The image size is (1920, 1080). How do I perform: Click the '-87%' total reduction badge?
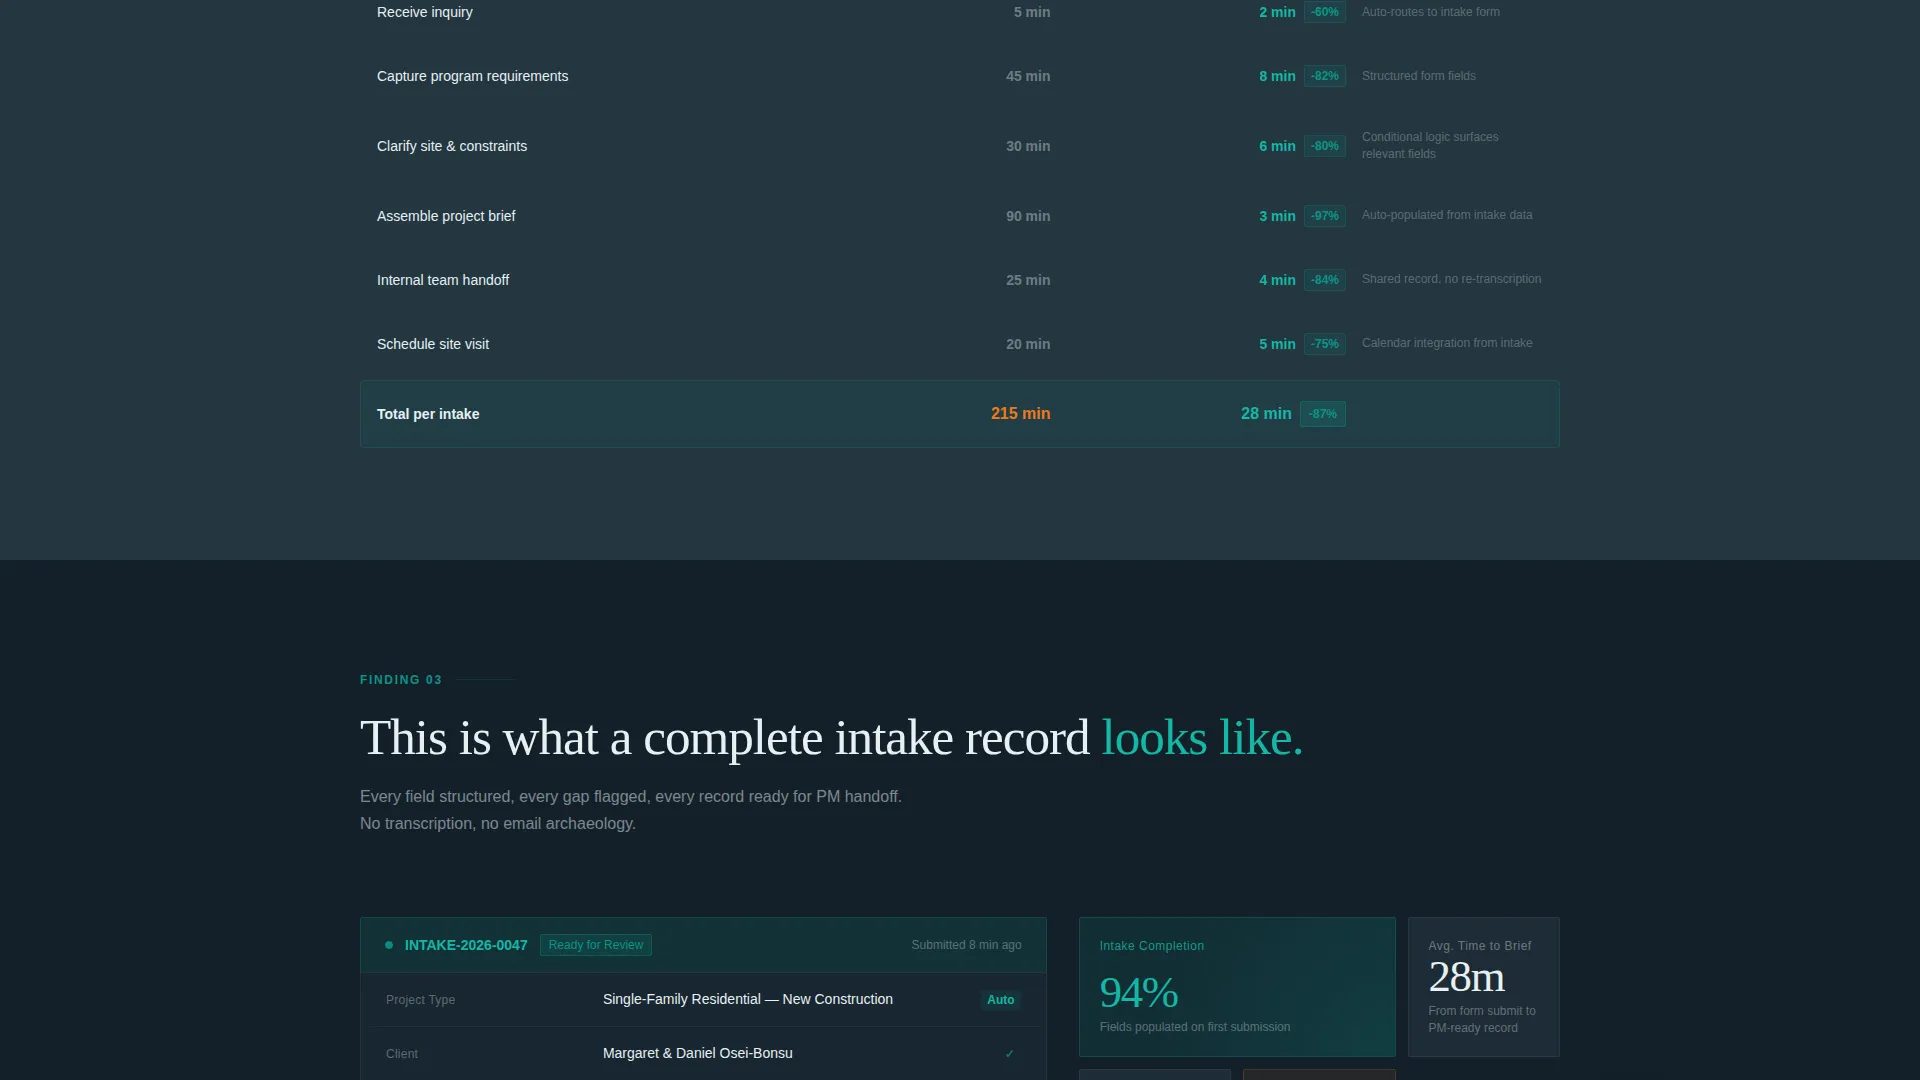(1323, 414)
